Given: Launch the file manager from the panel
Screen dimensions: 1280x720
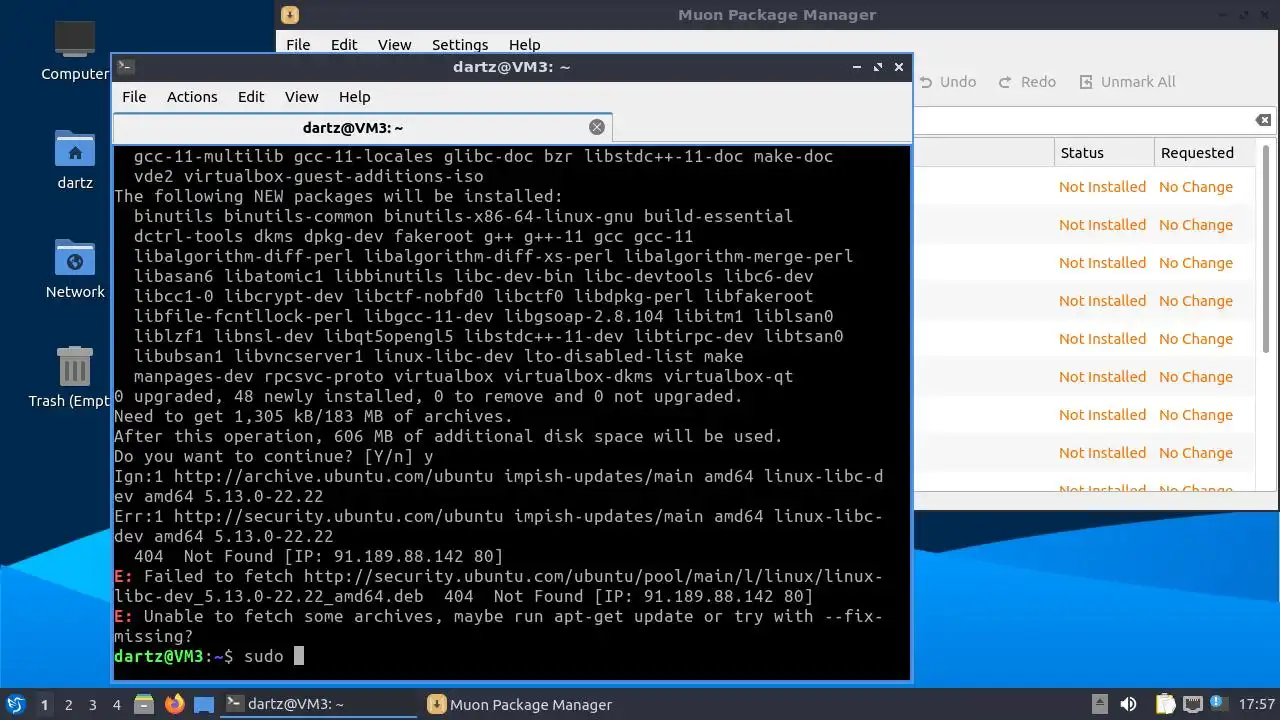Looking at the screenshot, I should (x=144, y=704).
